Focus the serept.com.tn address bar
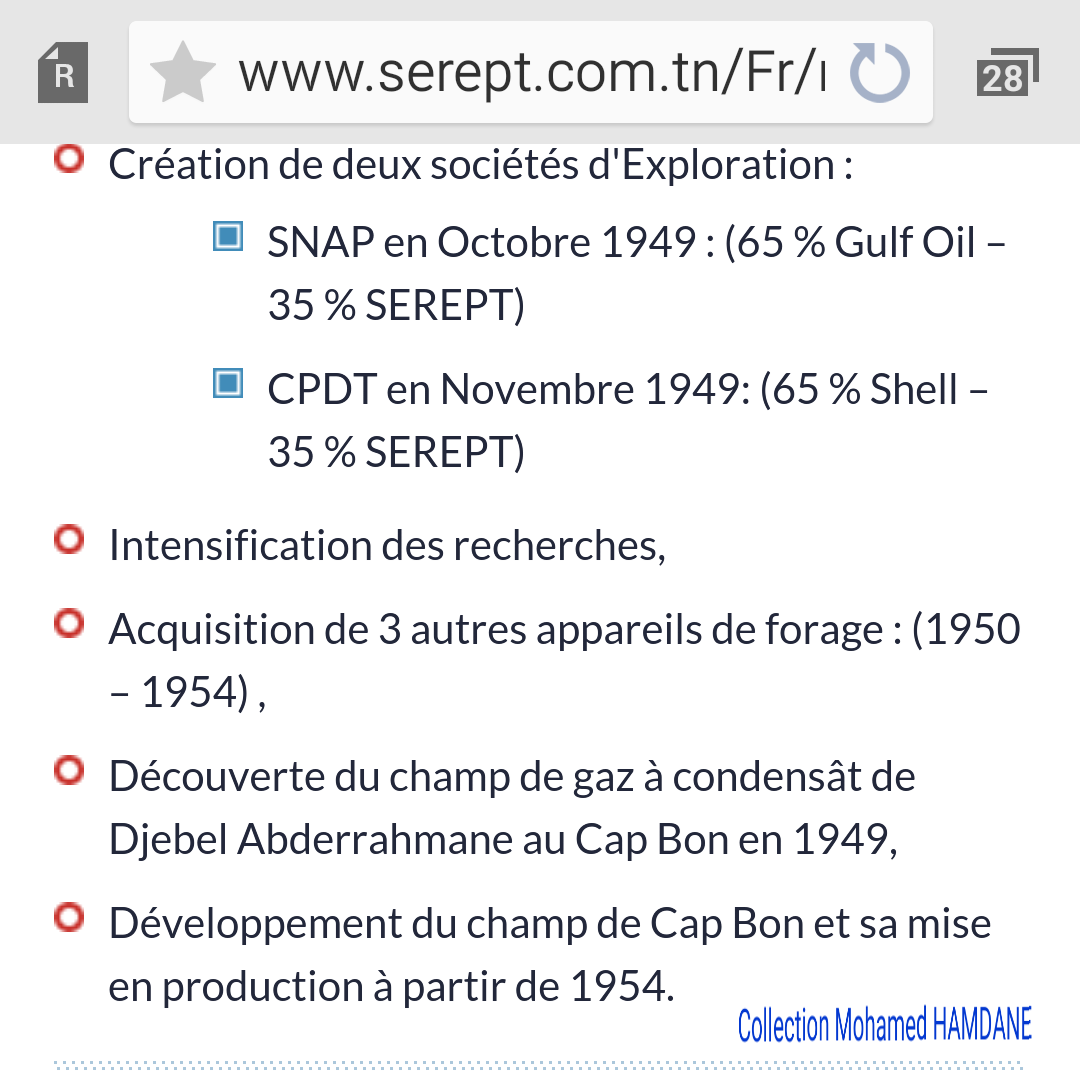1080x1079 pixels. [x=530, y=74]
